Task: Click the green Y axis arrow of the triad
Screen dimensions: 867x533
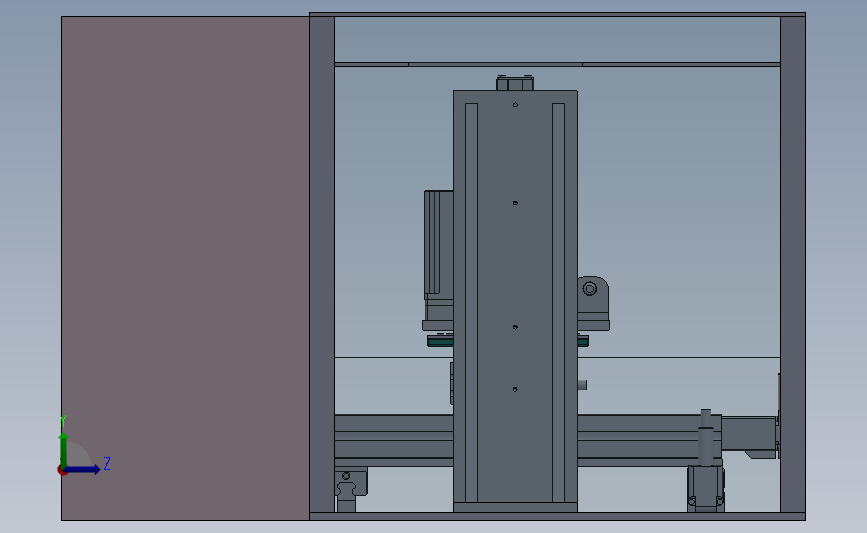Action: (64, 451)
